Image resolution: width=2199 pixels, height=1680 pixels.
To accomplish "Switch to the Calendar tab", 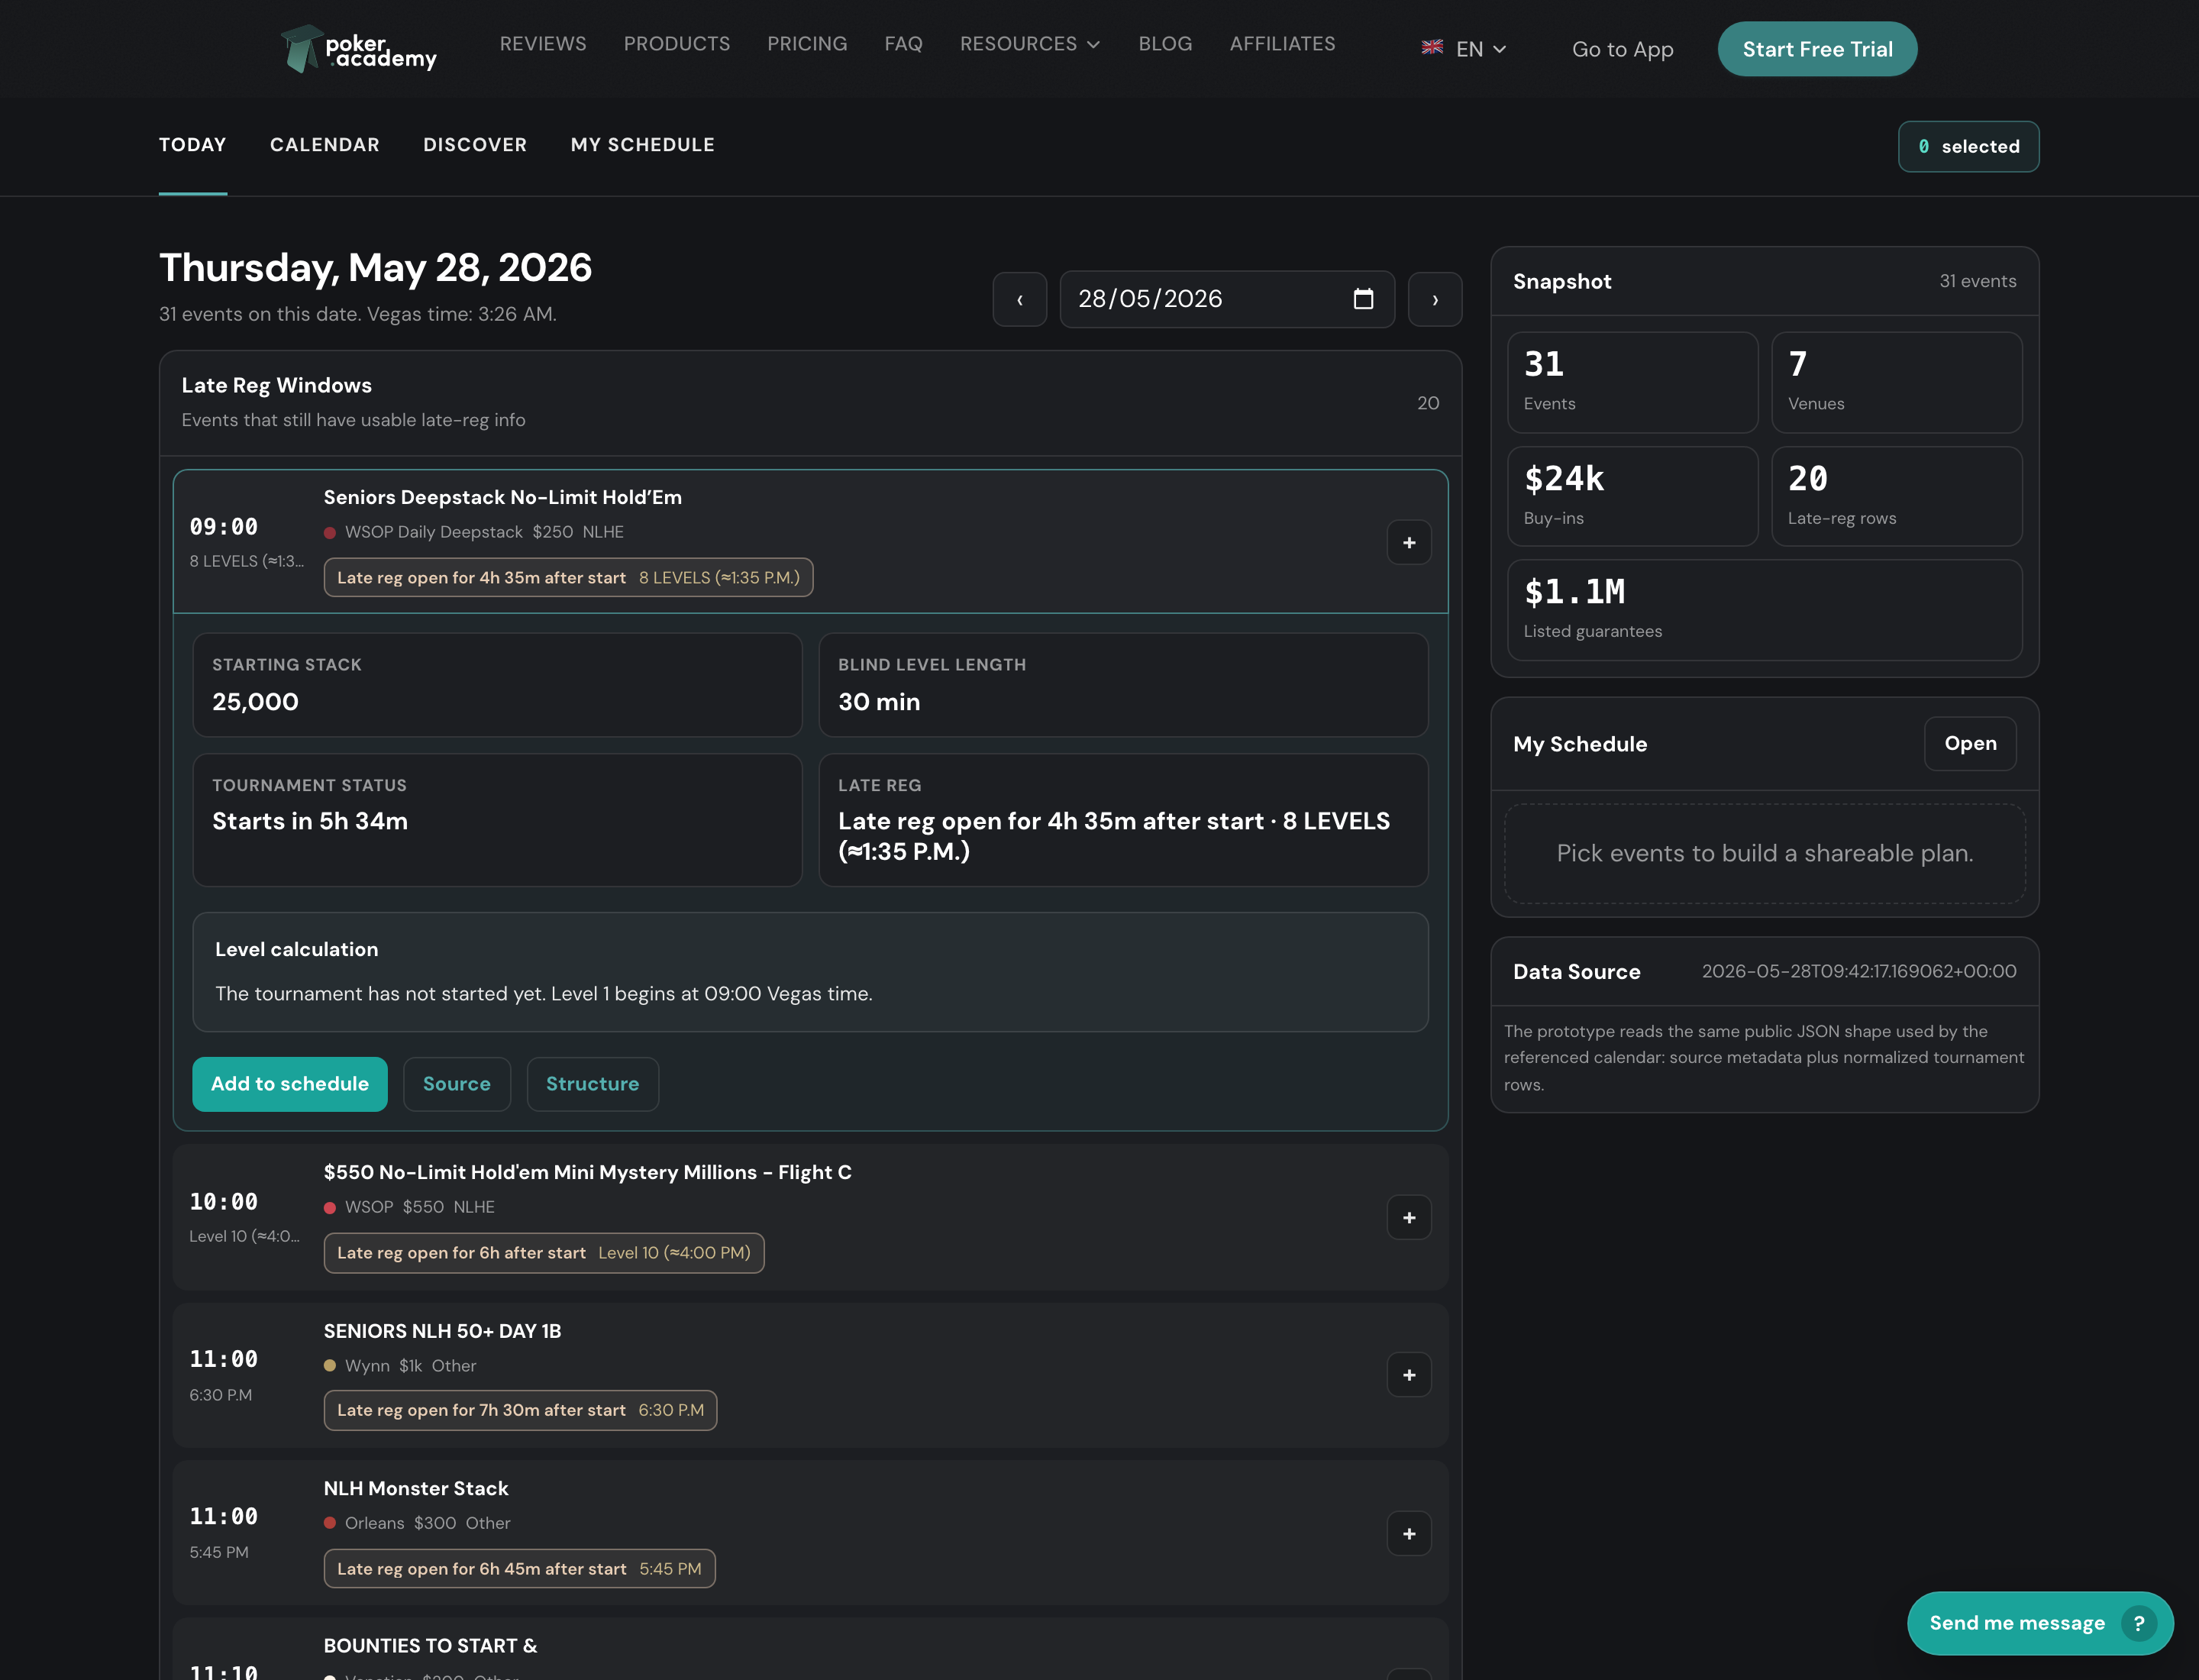I will 325,145.
